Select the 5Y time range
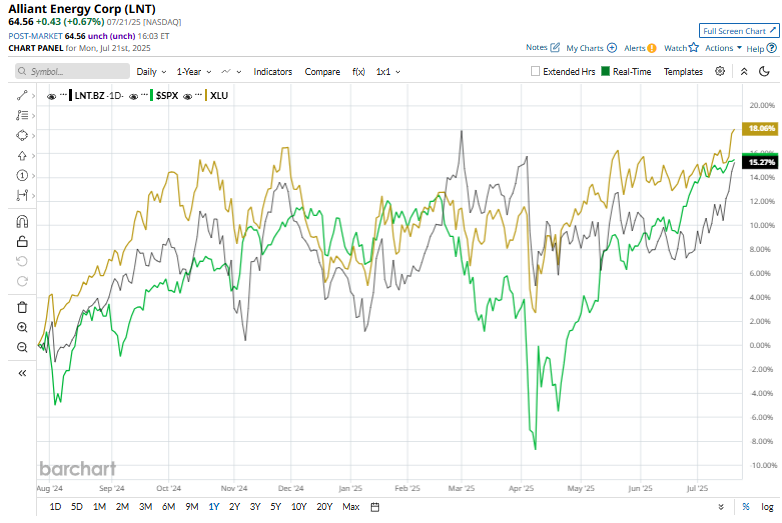This screenshot has height=523, width=782. [x=275, y=507]
